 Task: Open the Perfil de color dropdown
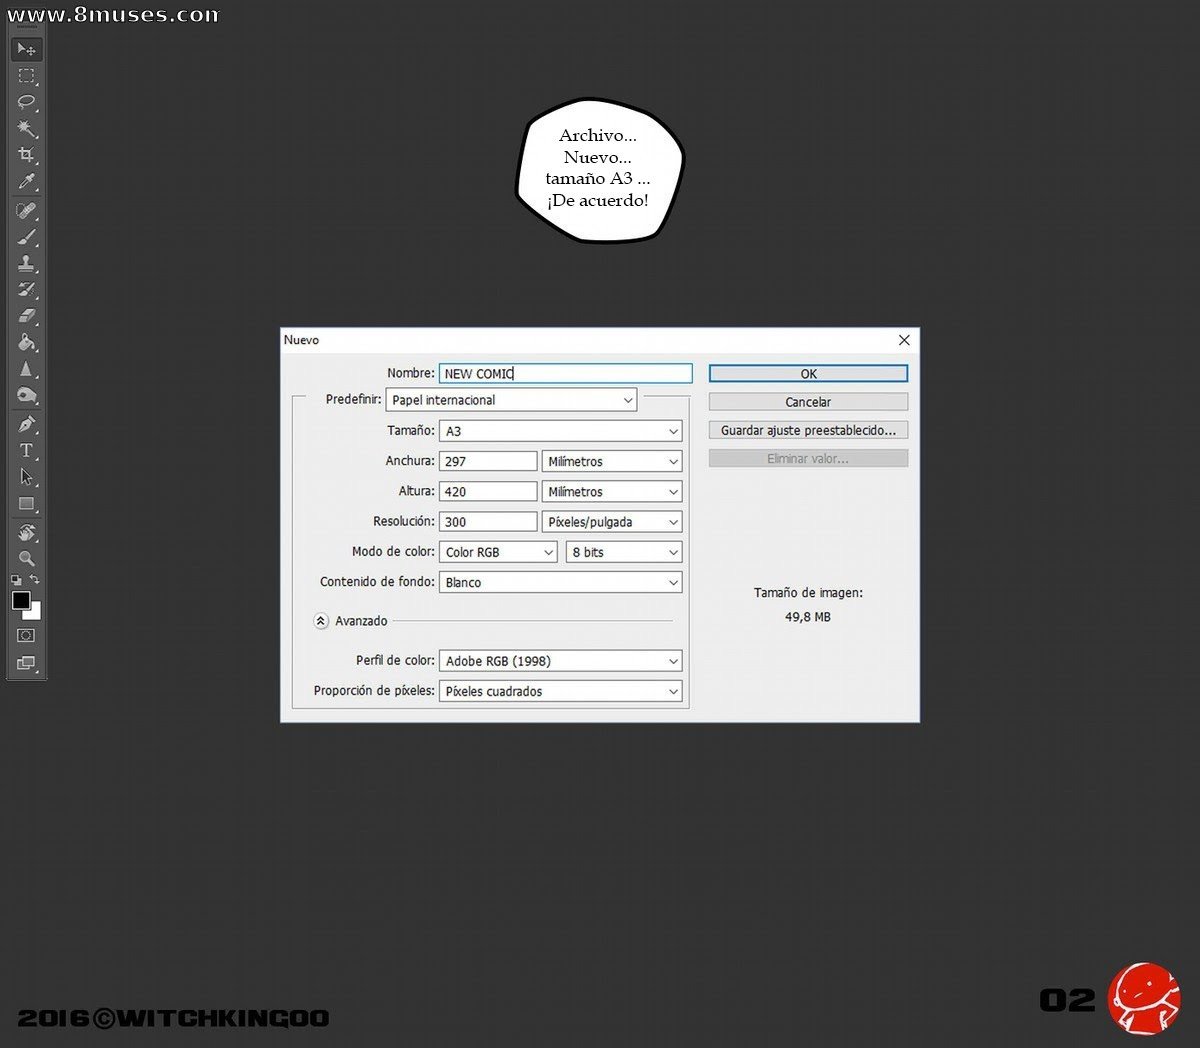click(x=561, y=661)
